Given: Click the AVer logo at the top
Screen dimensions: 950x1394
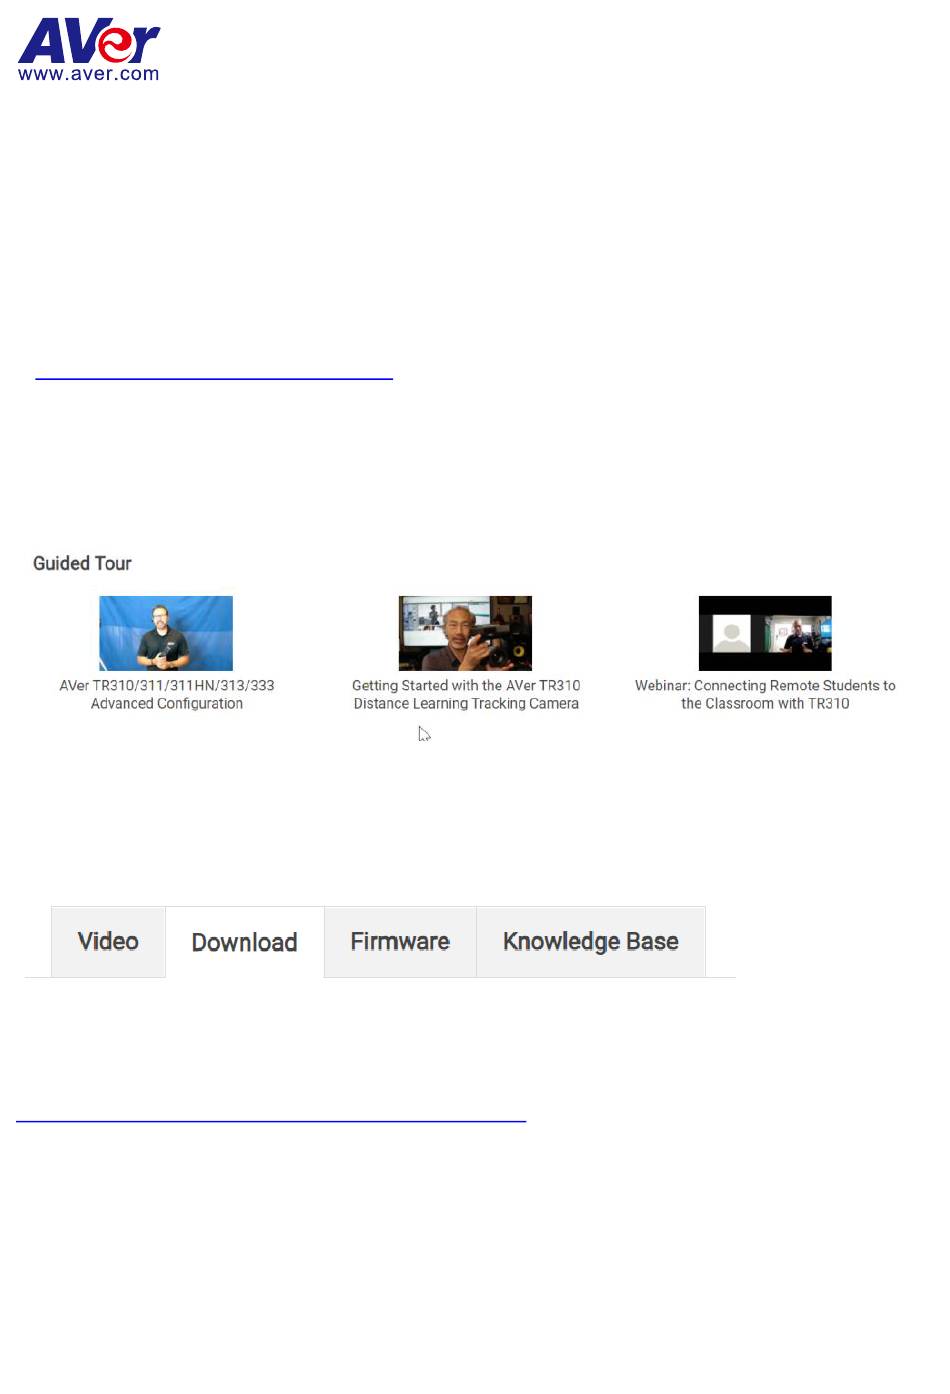Looking at the screenshot, I should pyautogui.click(x=89, y=41).
